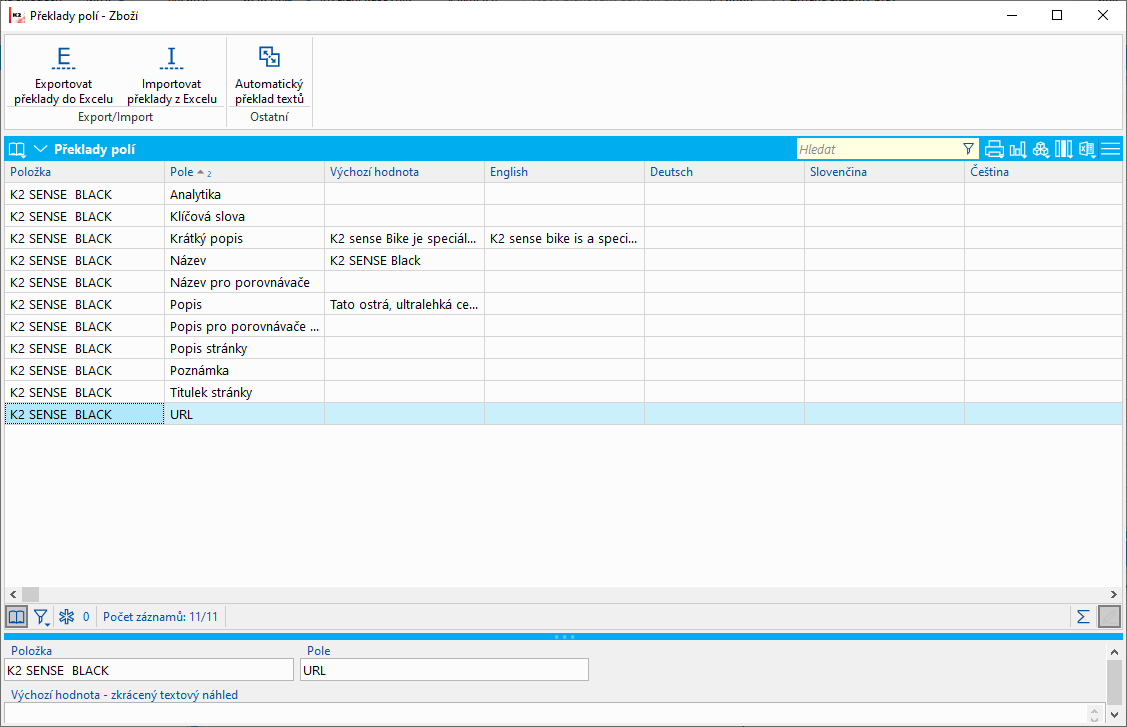Screen dimensions: 1127x727
Task: Click Počet záznamů: 11/11 status text
Action: (x=160, y=617)
